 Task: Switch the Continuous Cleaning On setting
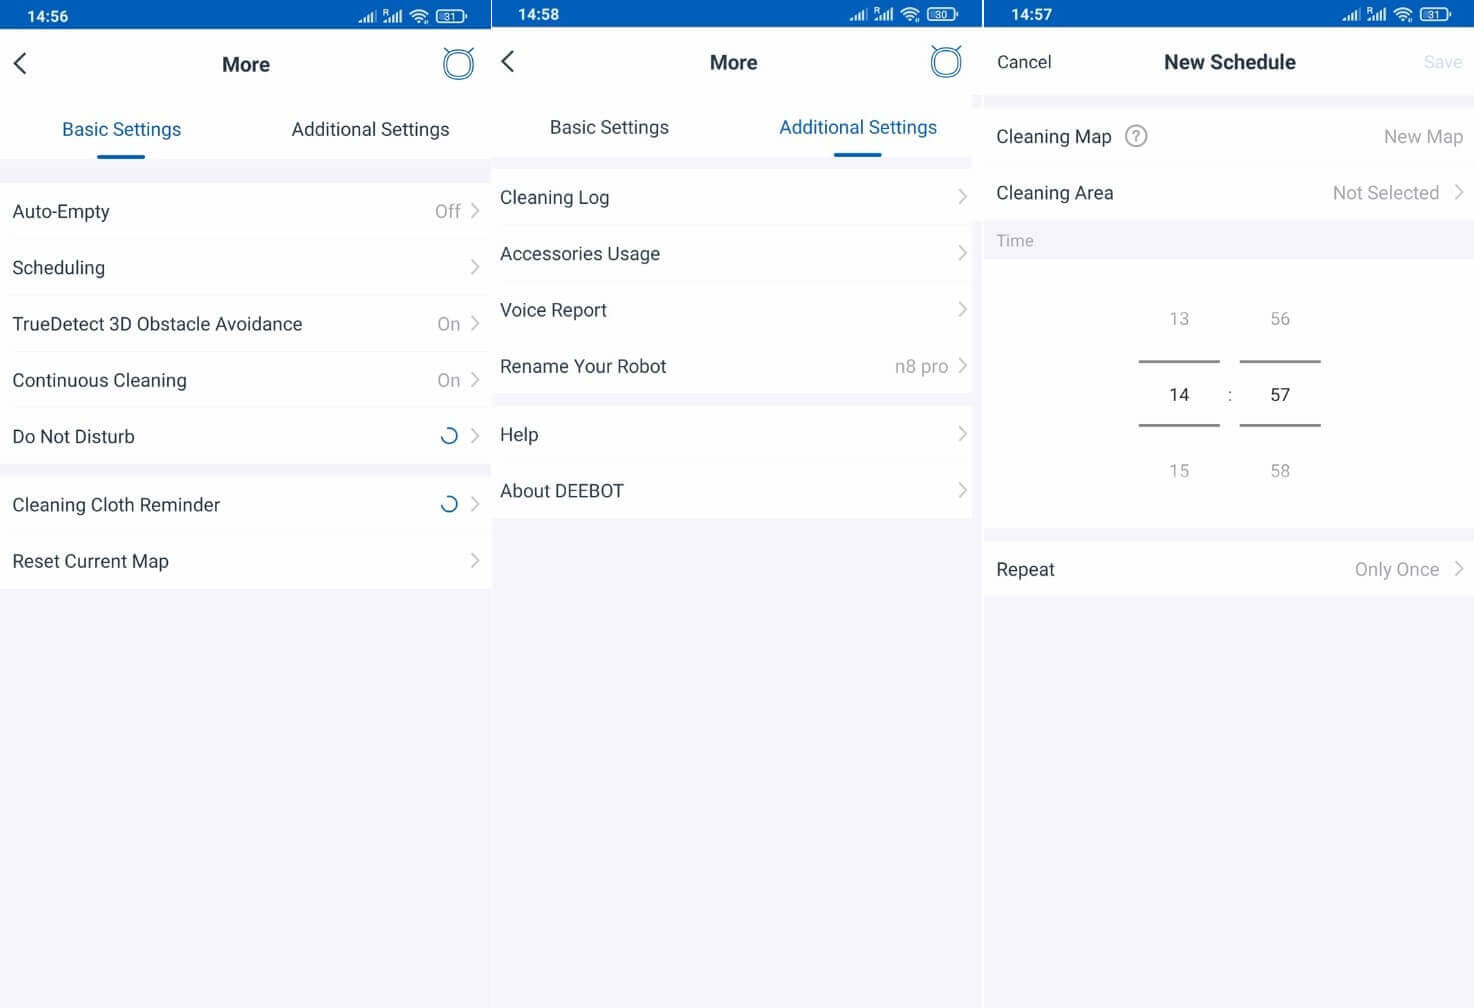coord(448,381)
